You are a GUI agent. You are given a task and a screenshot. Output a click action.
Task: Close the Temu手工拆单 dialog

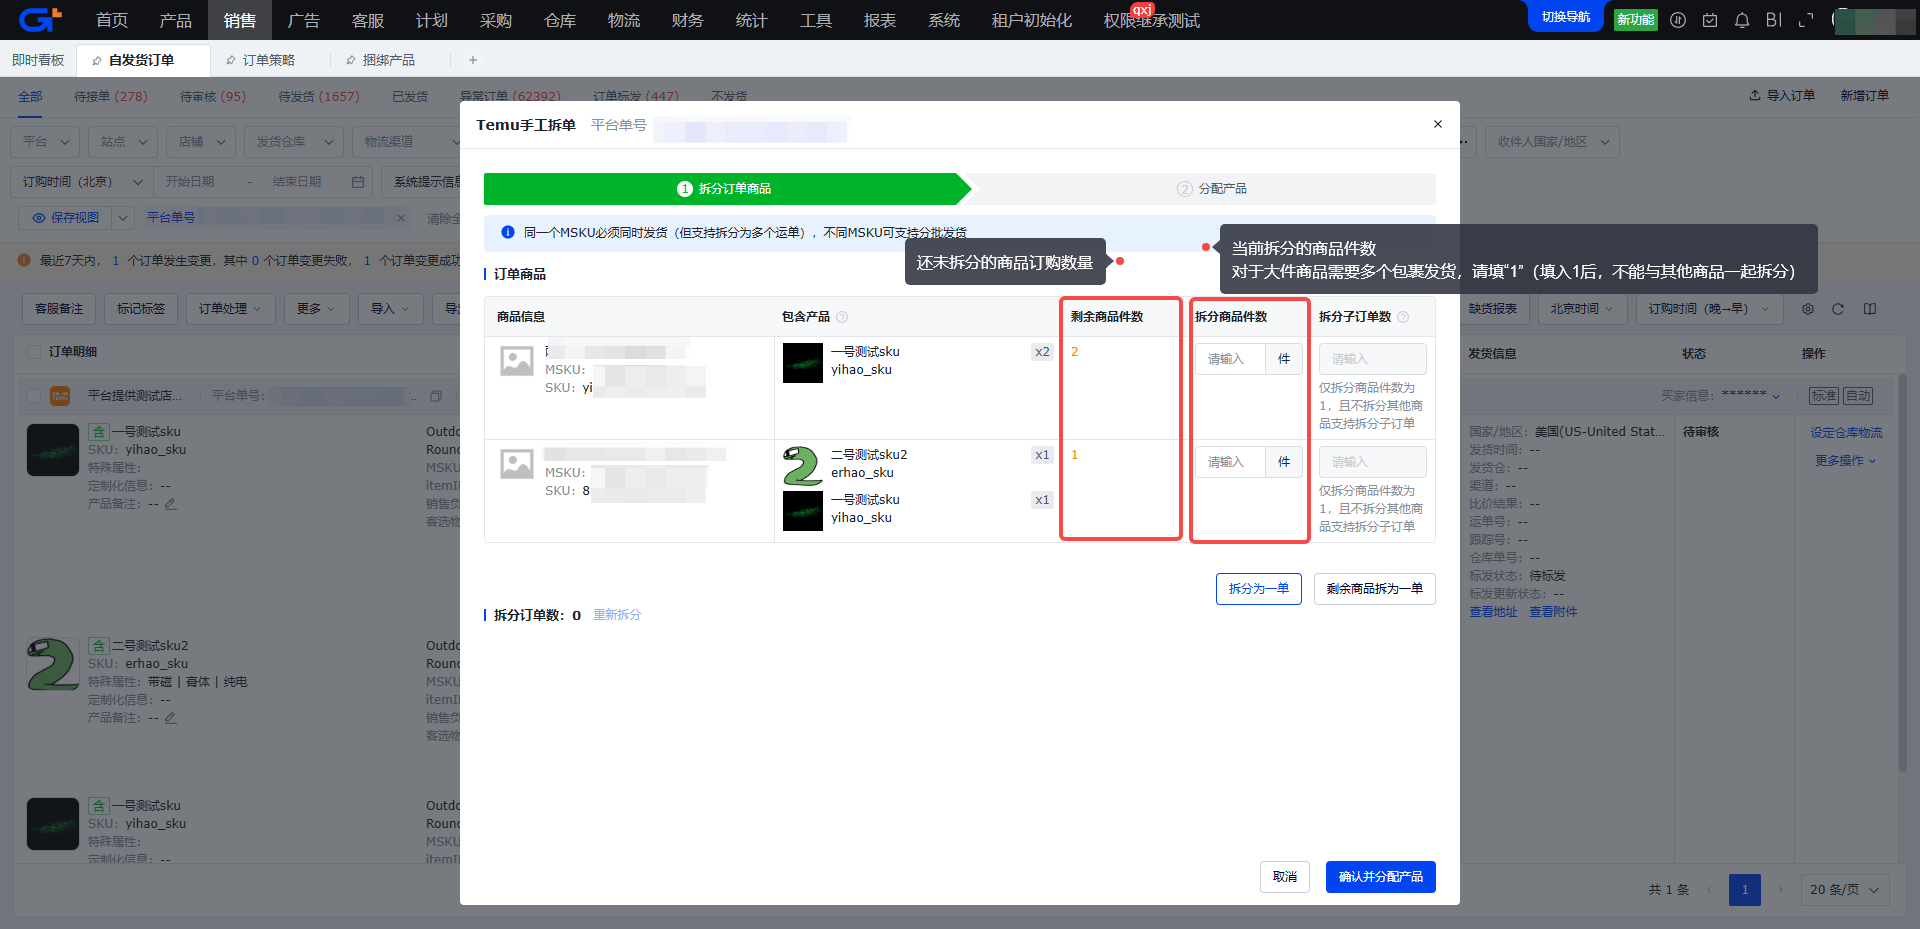(x=1438, y=124)
